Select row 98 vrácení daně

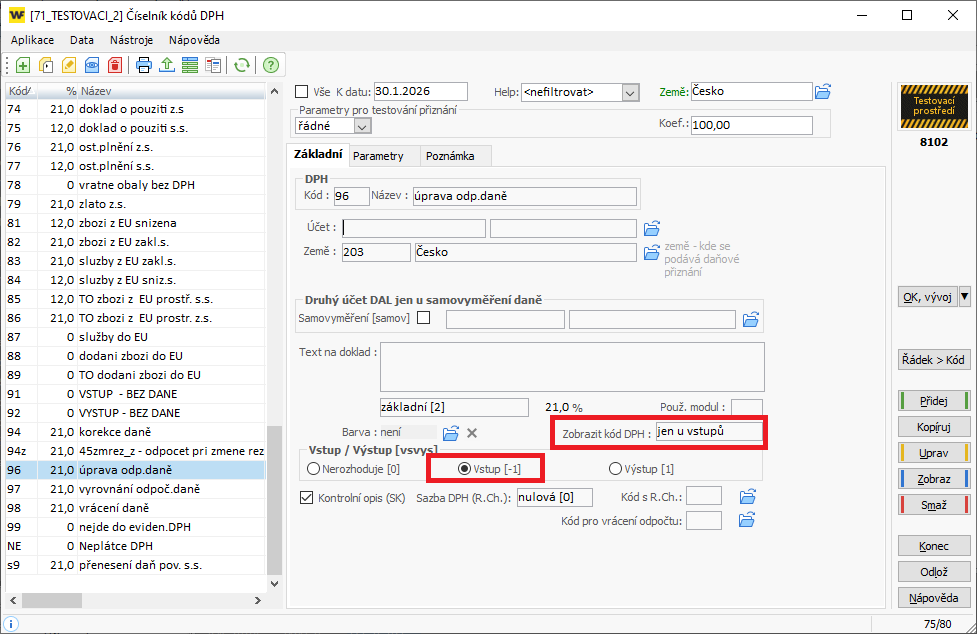136,508
